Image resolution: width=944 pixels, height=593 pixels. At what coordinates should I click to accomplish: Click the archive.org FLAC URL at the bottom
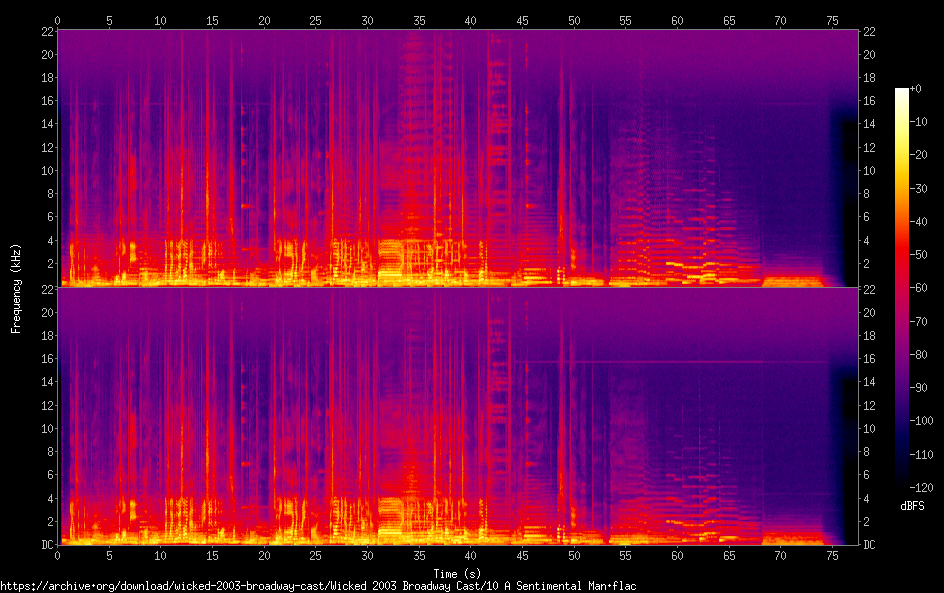[318, 586]
